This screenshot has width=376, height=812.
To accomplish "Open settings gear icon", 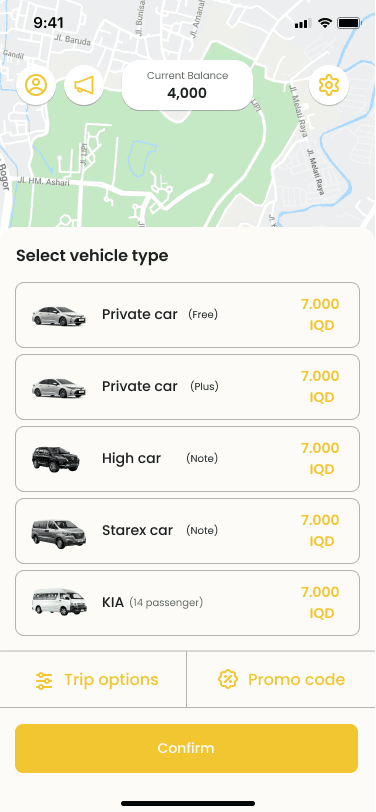I will click(x=329, y=85).
